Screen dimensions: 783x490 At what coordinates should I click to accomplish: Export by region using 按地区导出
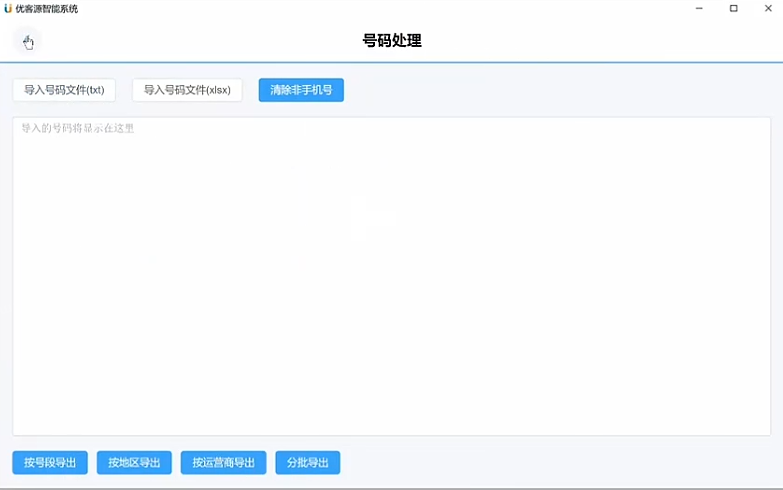pyautogui.click(x=134, y=463)
